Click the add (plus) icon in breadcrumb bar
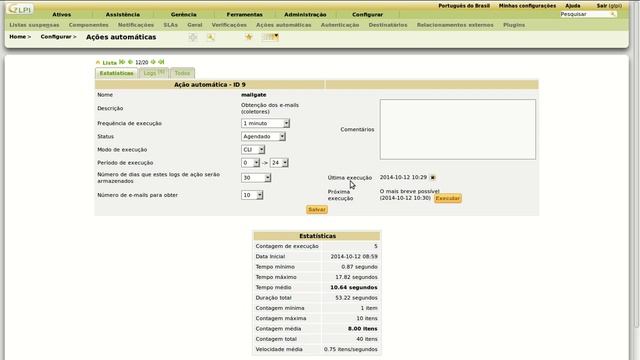 [193, 37]
